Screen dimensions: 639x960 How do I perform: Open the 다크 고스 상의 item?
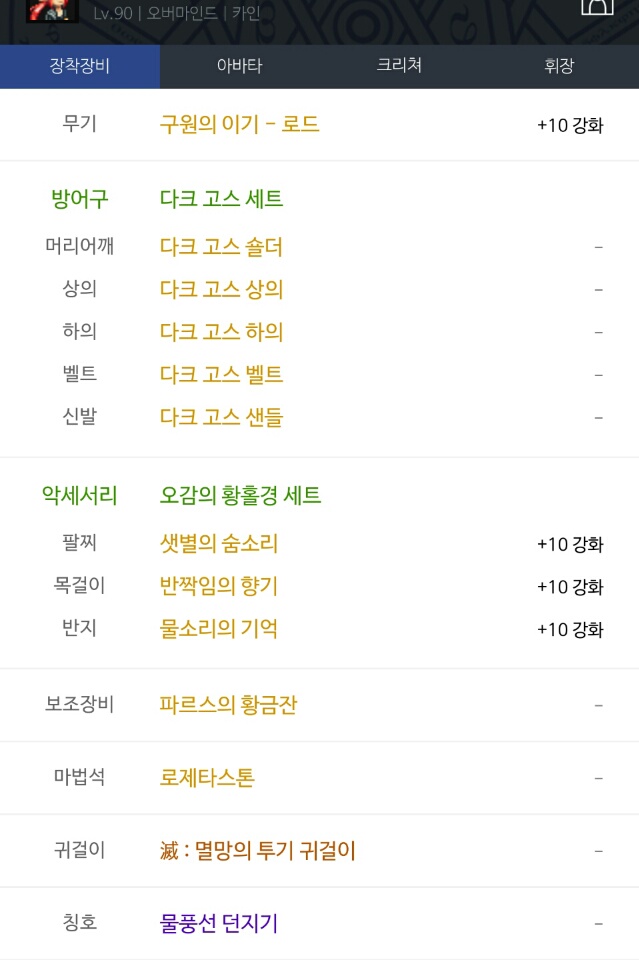pos(222,289)
